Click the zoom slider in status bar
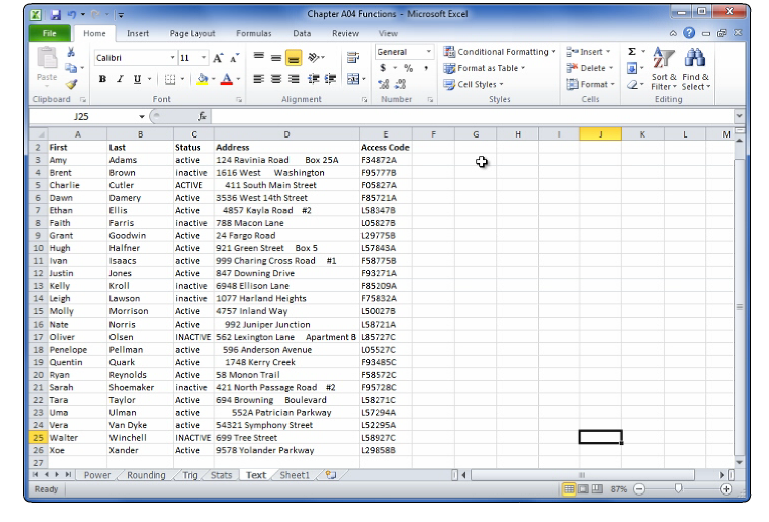The height and width of the screenshot is (522, 769). [x=680, y=489]
